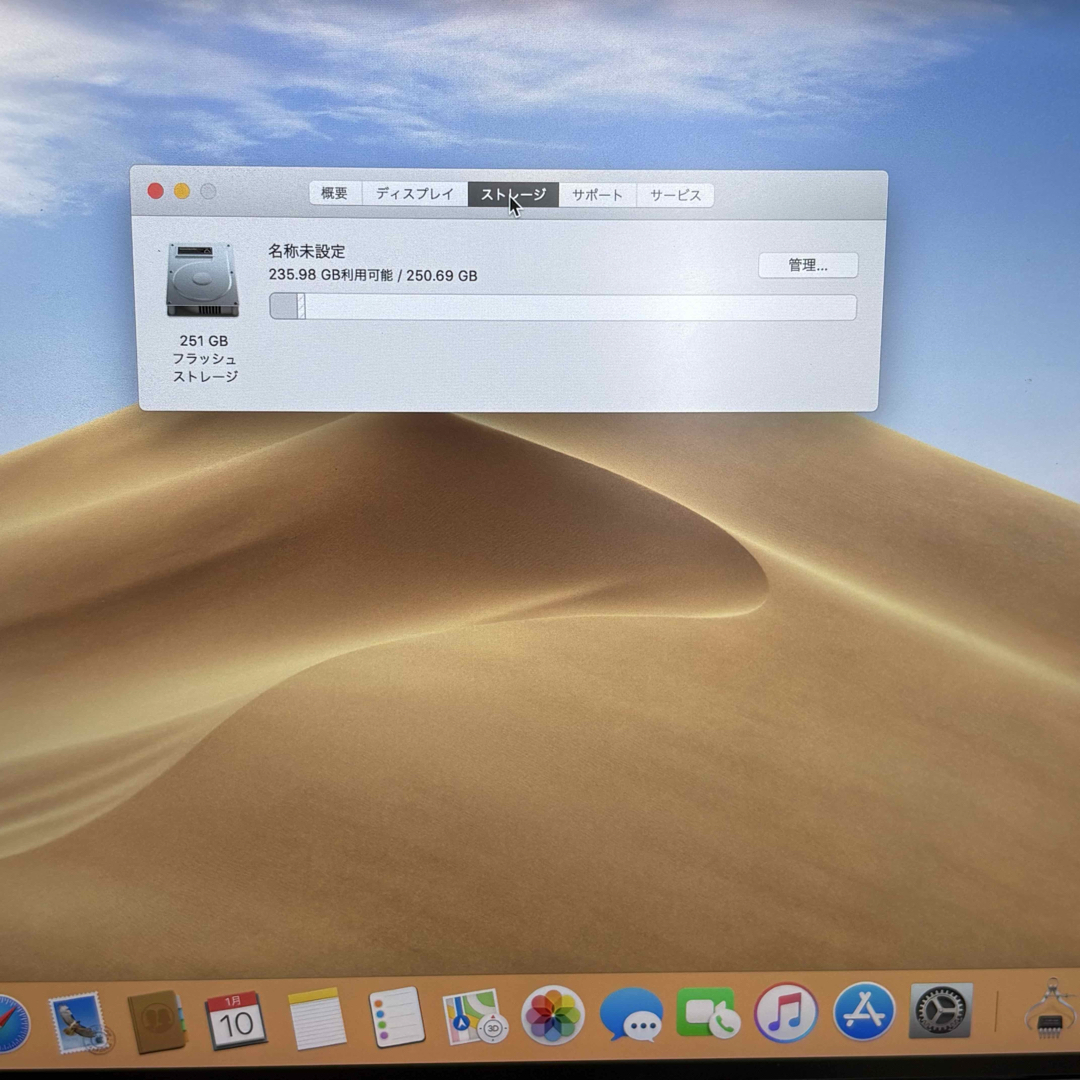Click the 管理... button
This screenshot has width=1080, height=1080.
[808, 266]
